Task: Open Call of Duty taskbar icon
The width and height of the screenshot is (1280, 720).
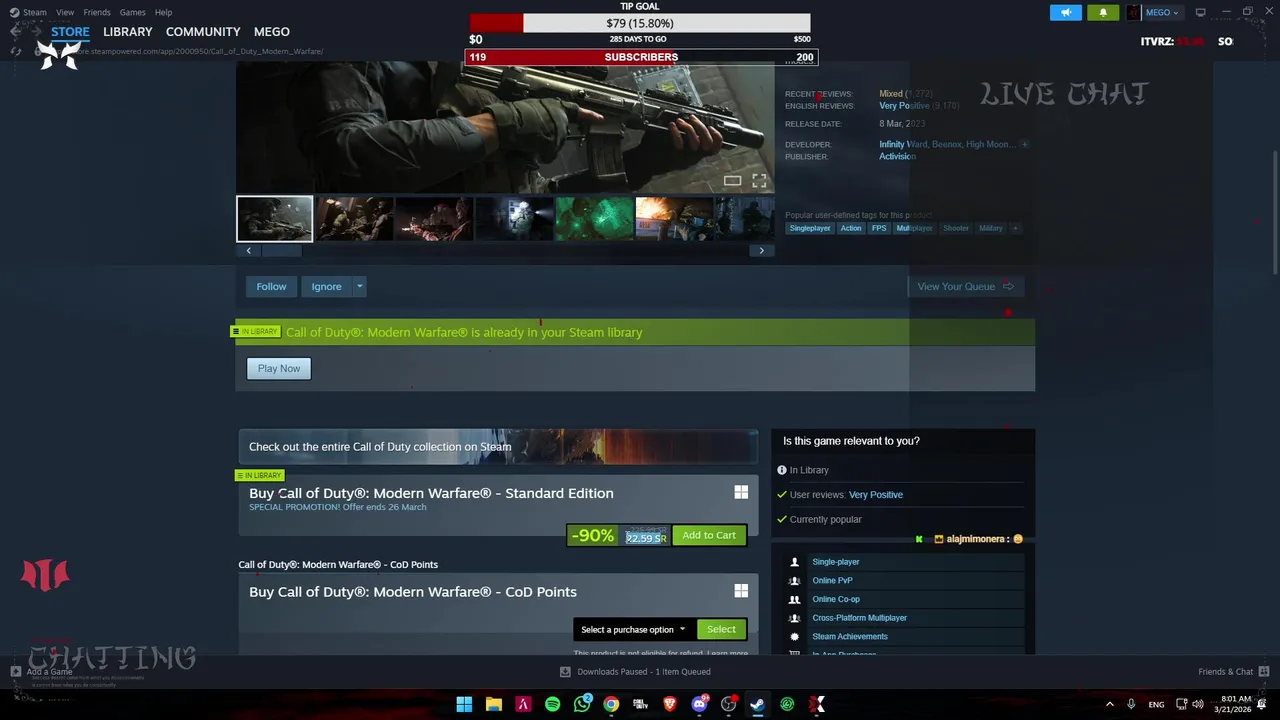Action: pyautogui.click(x=640, y=704)
